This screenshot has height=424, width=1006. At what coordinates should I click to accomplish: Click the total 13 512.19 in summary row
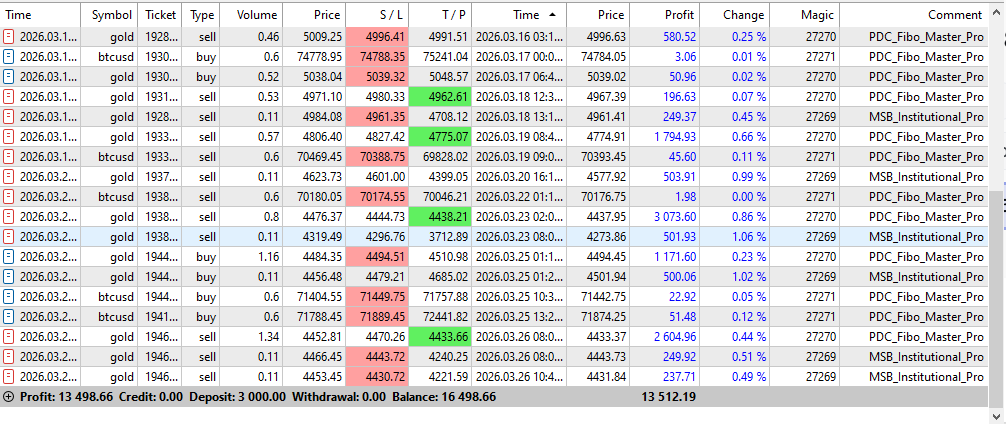(669, 397)
